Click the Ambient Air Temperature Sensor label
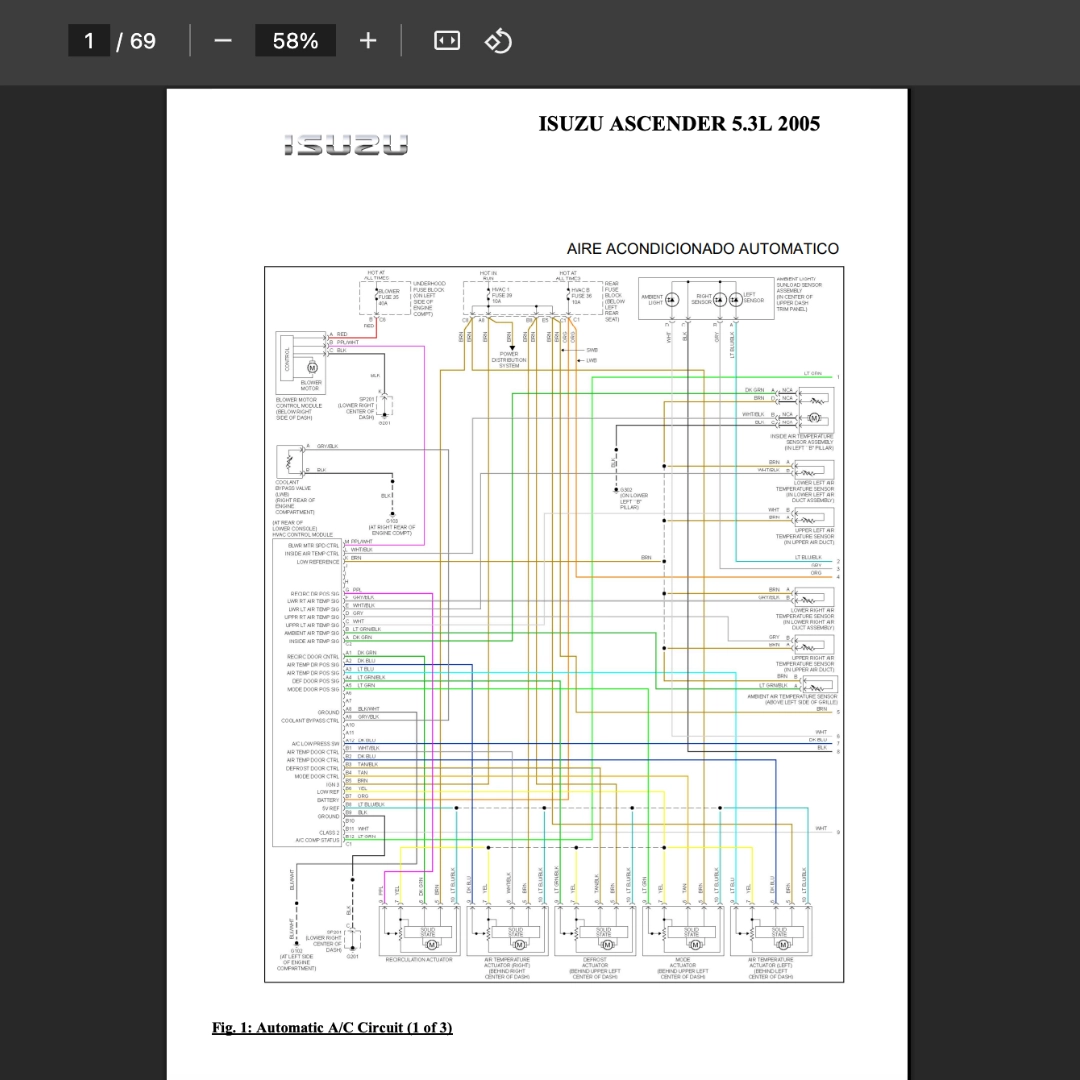Viewport: 1080px width, 1080px height. [x=792, y=700]
